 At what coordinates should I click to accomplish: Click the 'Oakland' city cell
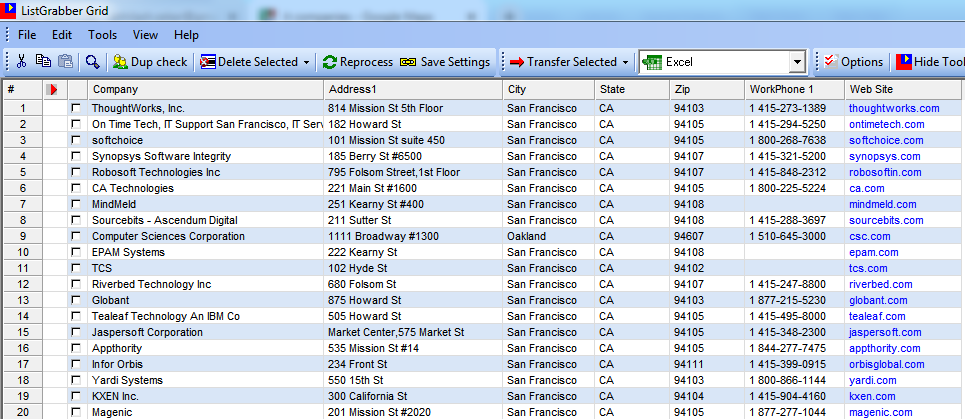pyautogui.click(x=548, y=236)
